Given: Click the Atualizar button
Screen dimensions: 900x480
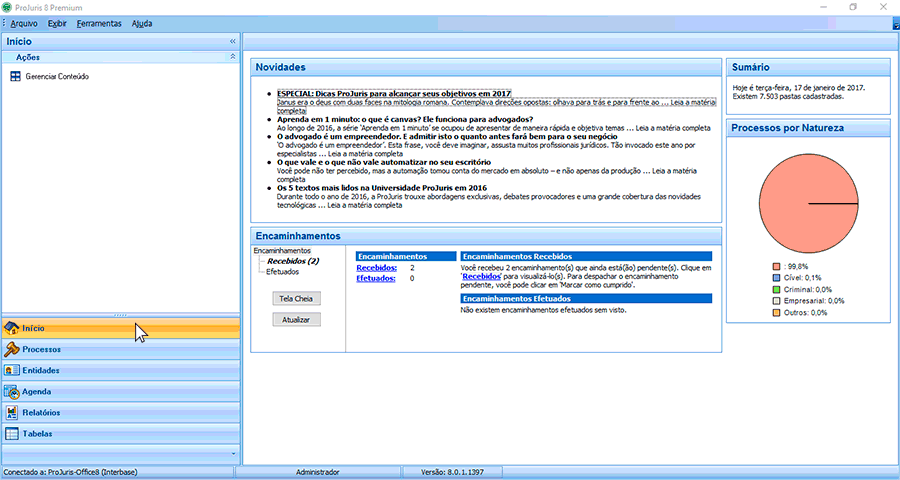Looking at the screenshot, I should click(x=296, y=320).
